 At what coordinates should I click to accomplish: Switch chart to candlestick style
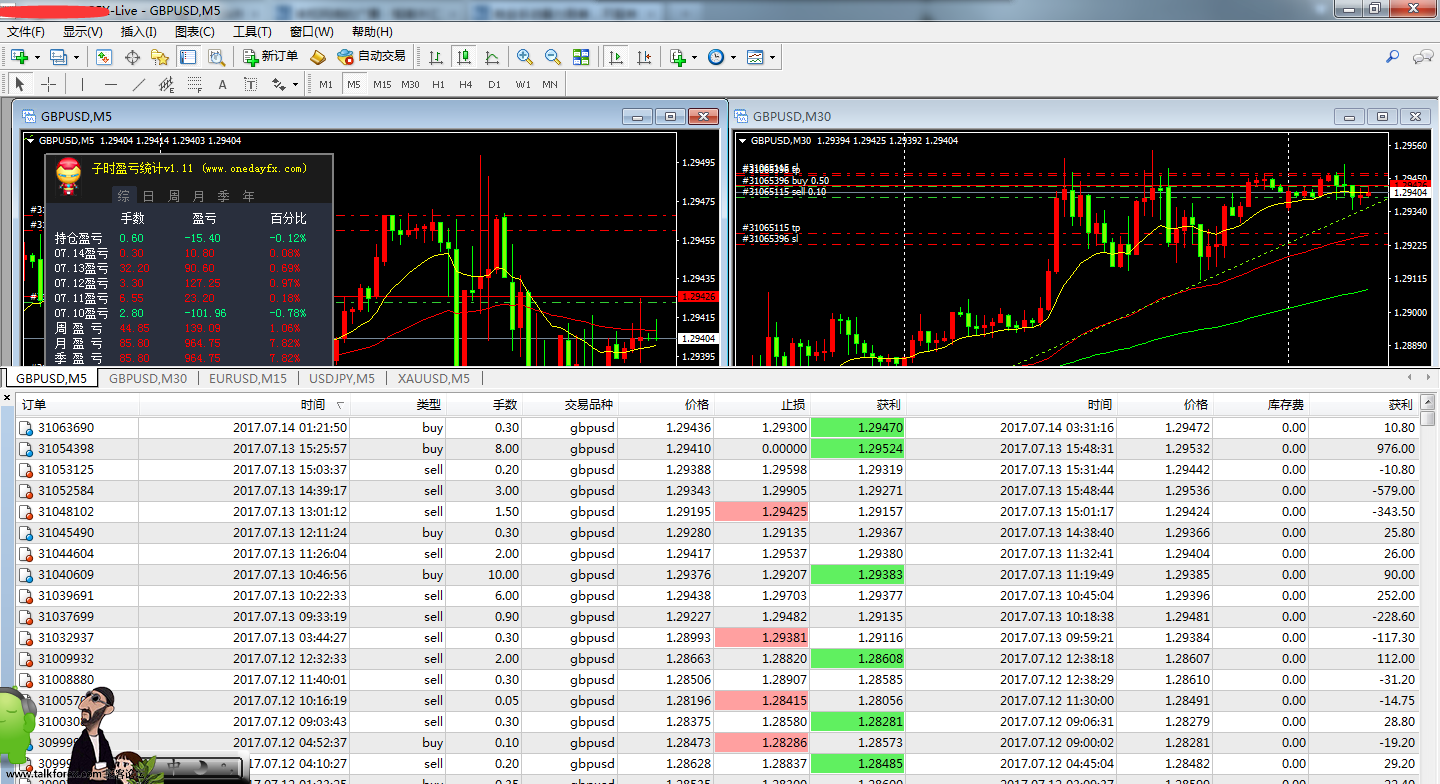pyautogui.click(x=463, y=57)
